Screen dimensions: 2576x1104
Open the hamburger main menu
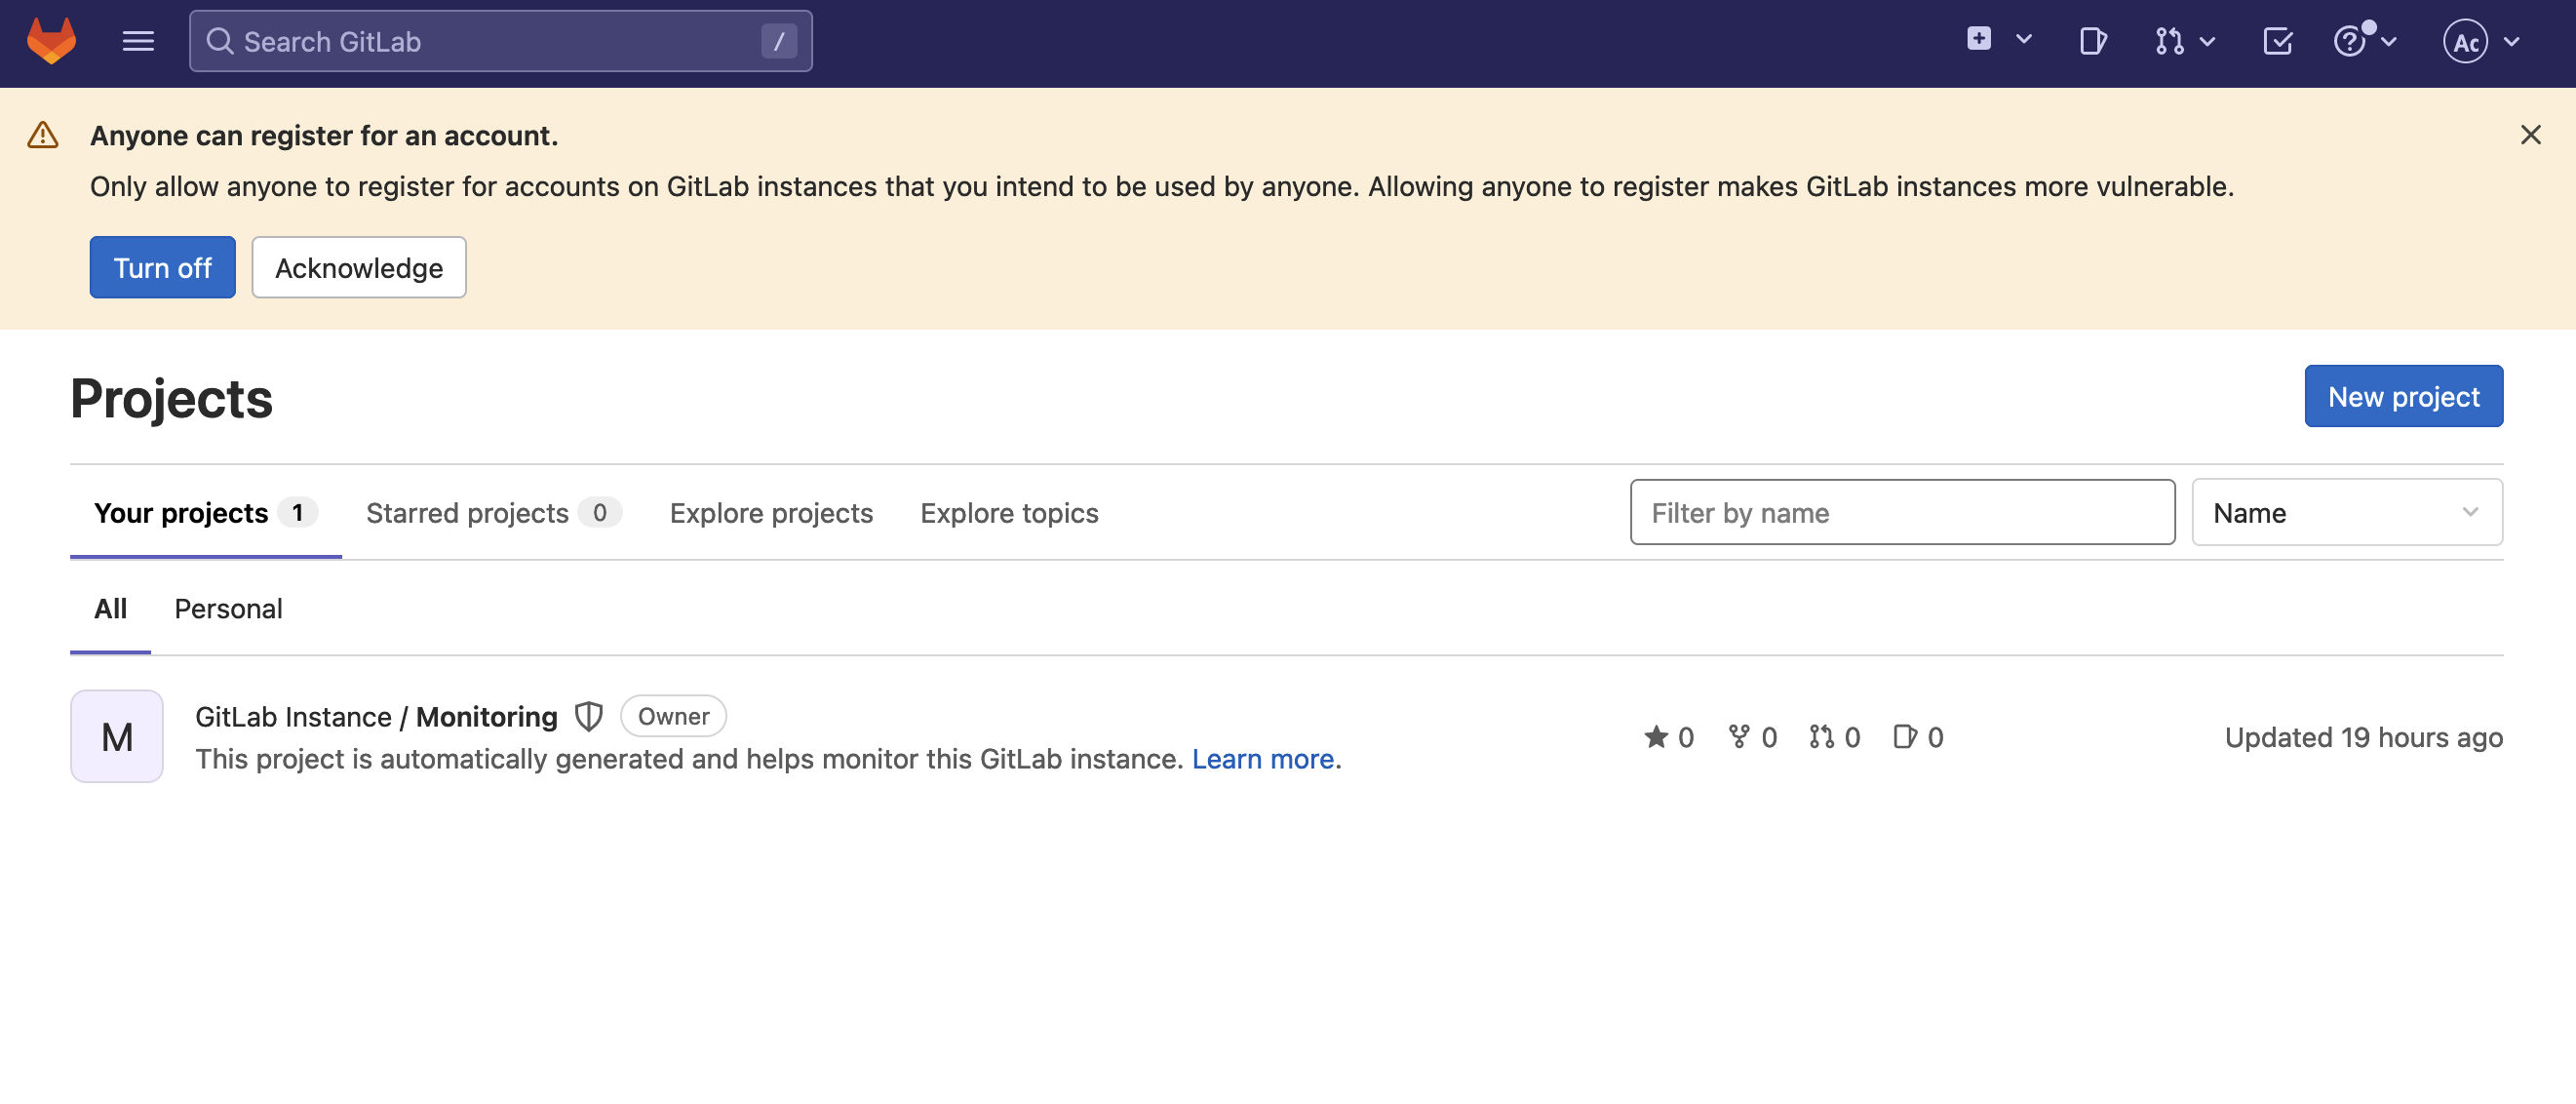(x=138, y=41)
